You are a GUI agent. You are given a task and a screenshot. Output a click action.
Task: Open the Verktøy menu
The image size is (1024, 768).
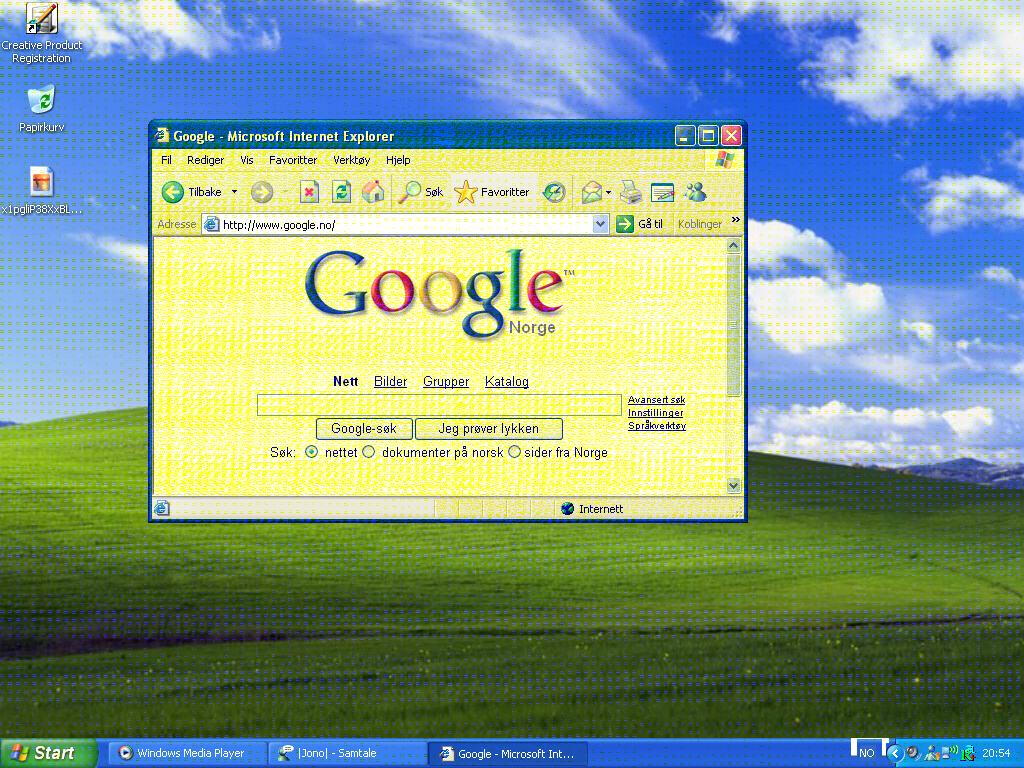[x=351, y=160]
